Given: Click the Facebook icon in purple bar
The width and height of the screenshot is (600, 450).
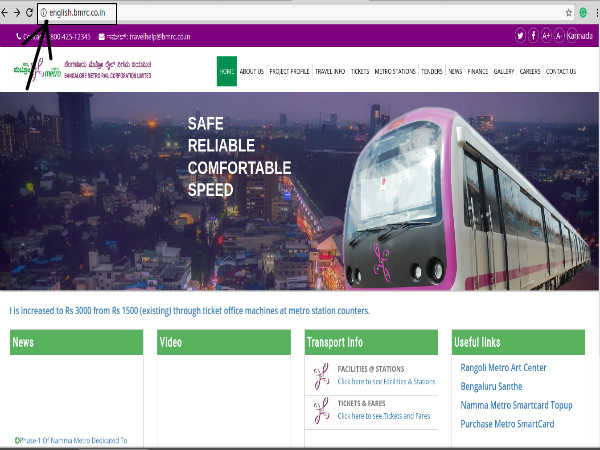Looking at the screenshot, I should click(x=534, y=36).
